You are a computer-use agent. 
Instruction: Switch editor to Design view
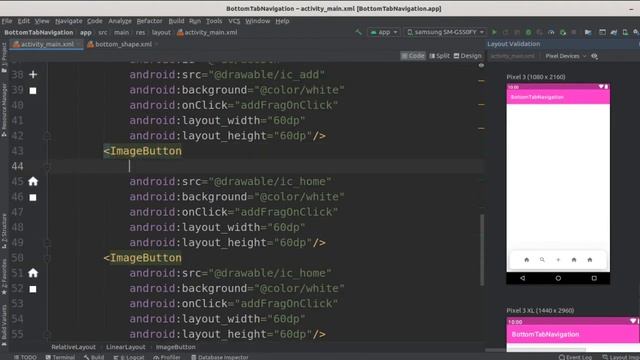point(468,56)
